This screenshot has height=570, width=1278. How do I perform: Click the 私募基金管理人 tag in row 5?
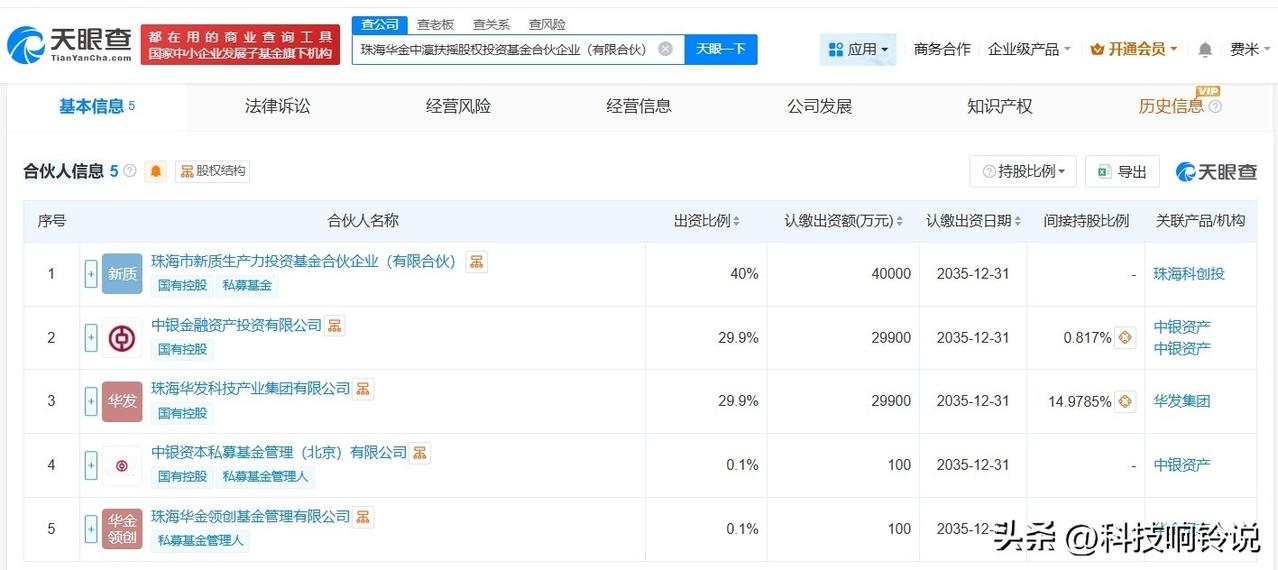tap(201, 540)
